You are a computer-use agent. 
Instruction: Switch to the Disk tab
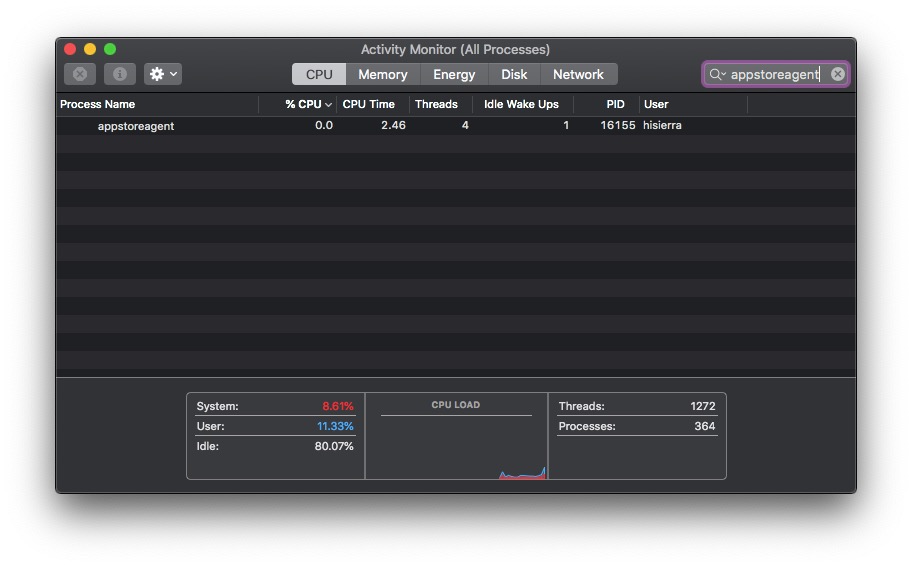(514, 74)
